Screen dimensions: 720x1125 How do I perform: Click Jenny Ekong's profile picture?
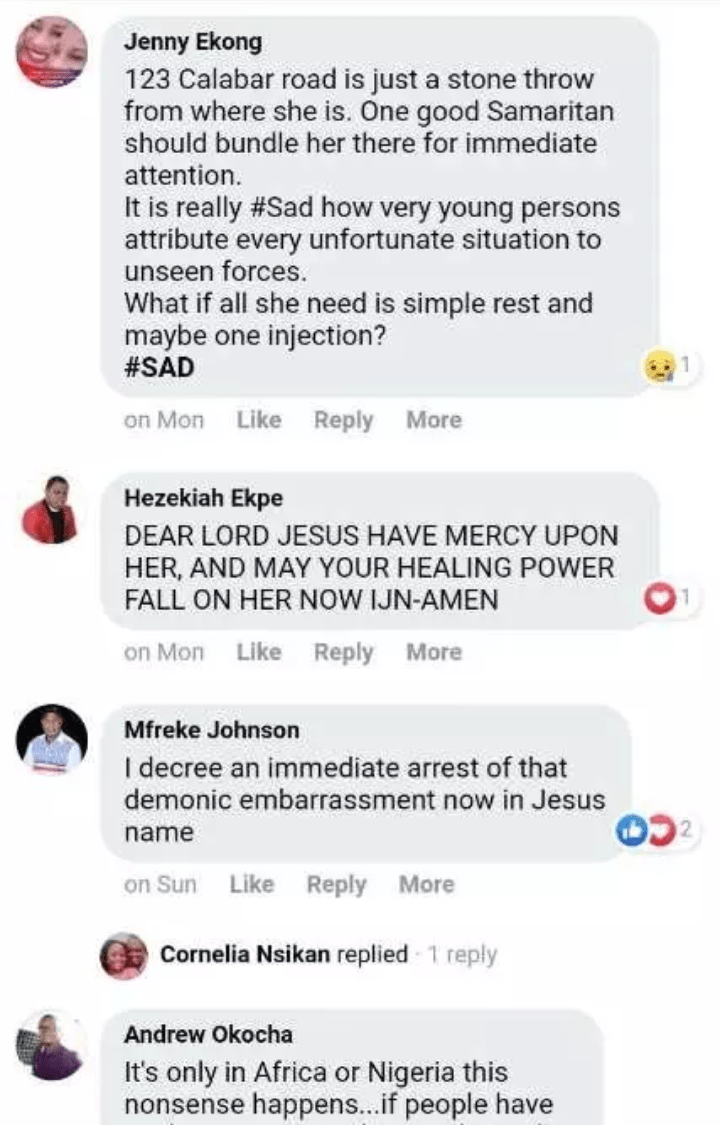[x=50, y=52]
